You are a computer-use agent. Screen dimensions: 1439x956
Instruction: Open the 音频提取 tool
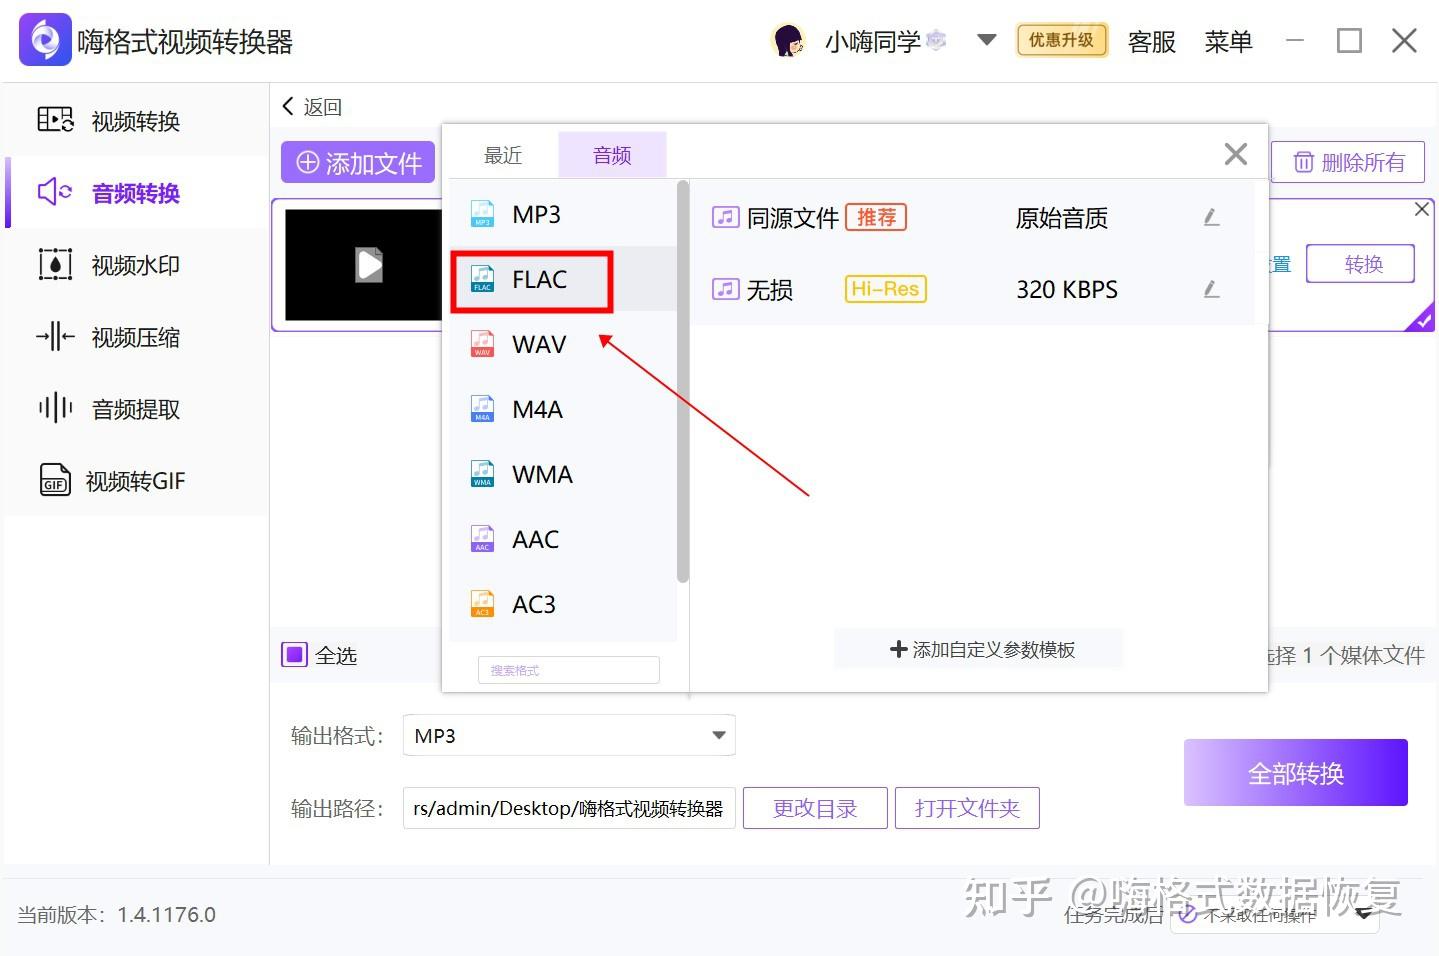click(x=55, y=408)
